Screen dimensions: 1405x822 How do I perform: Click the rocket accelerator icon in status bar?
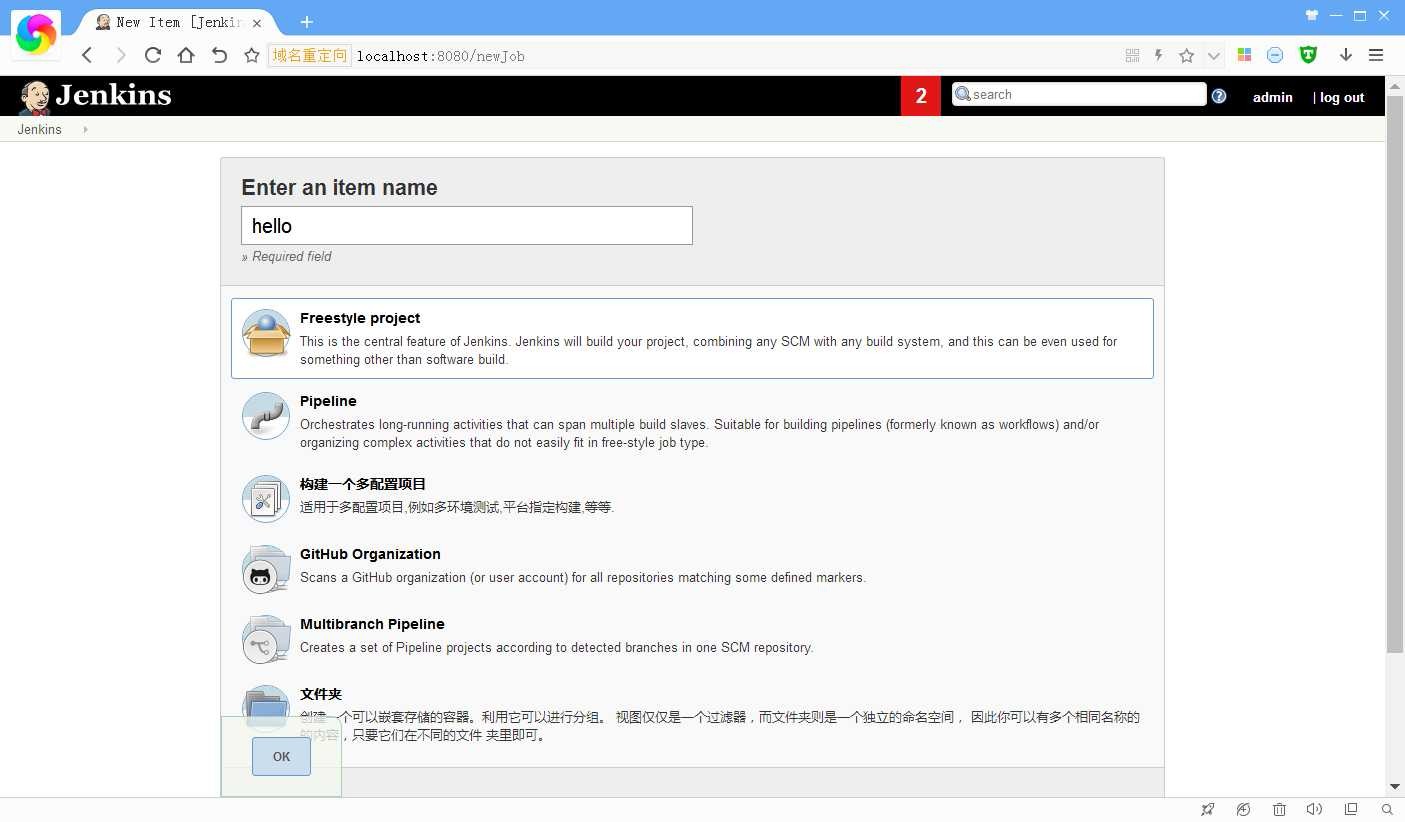[x=1208, y=809]
